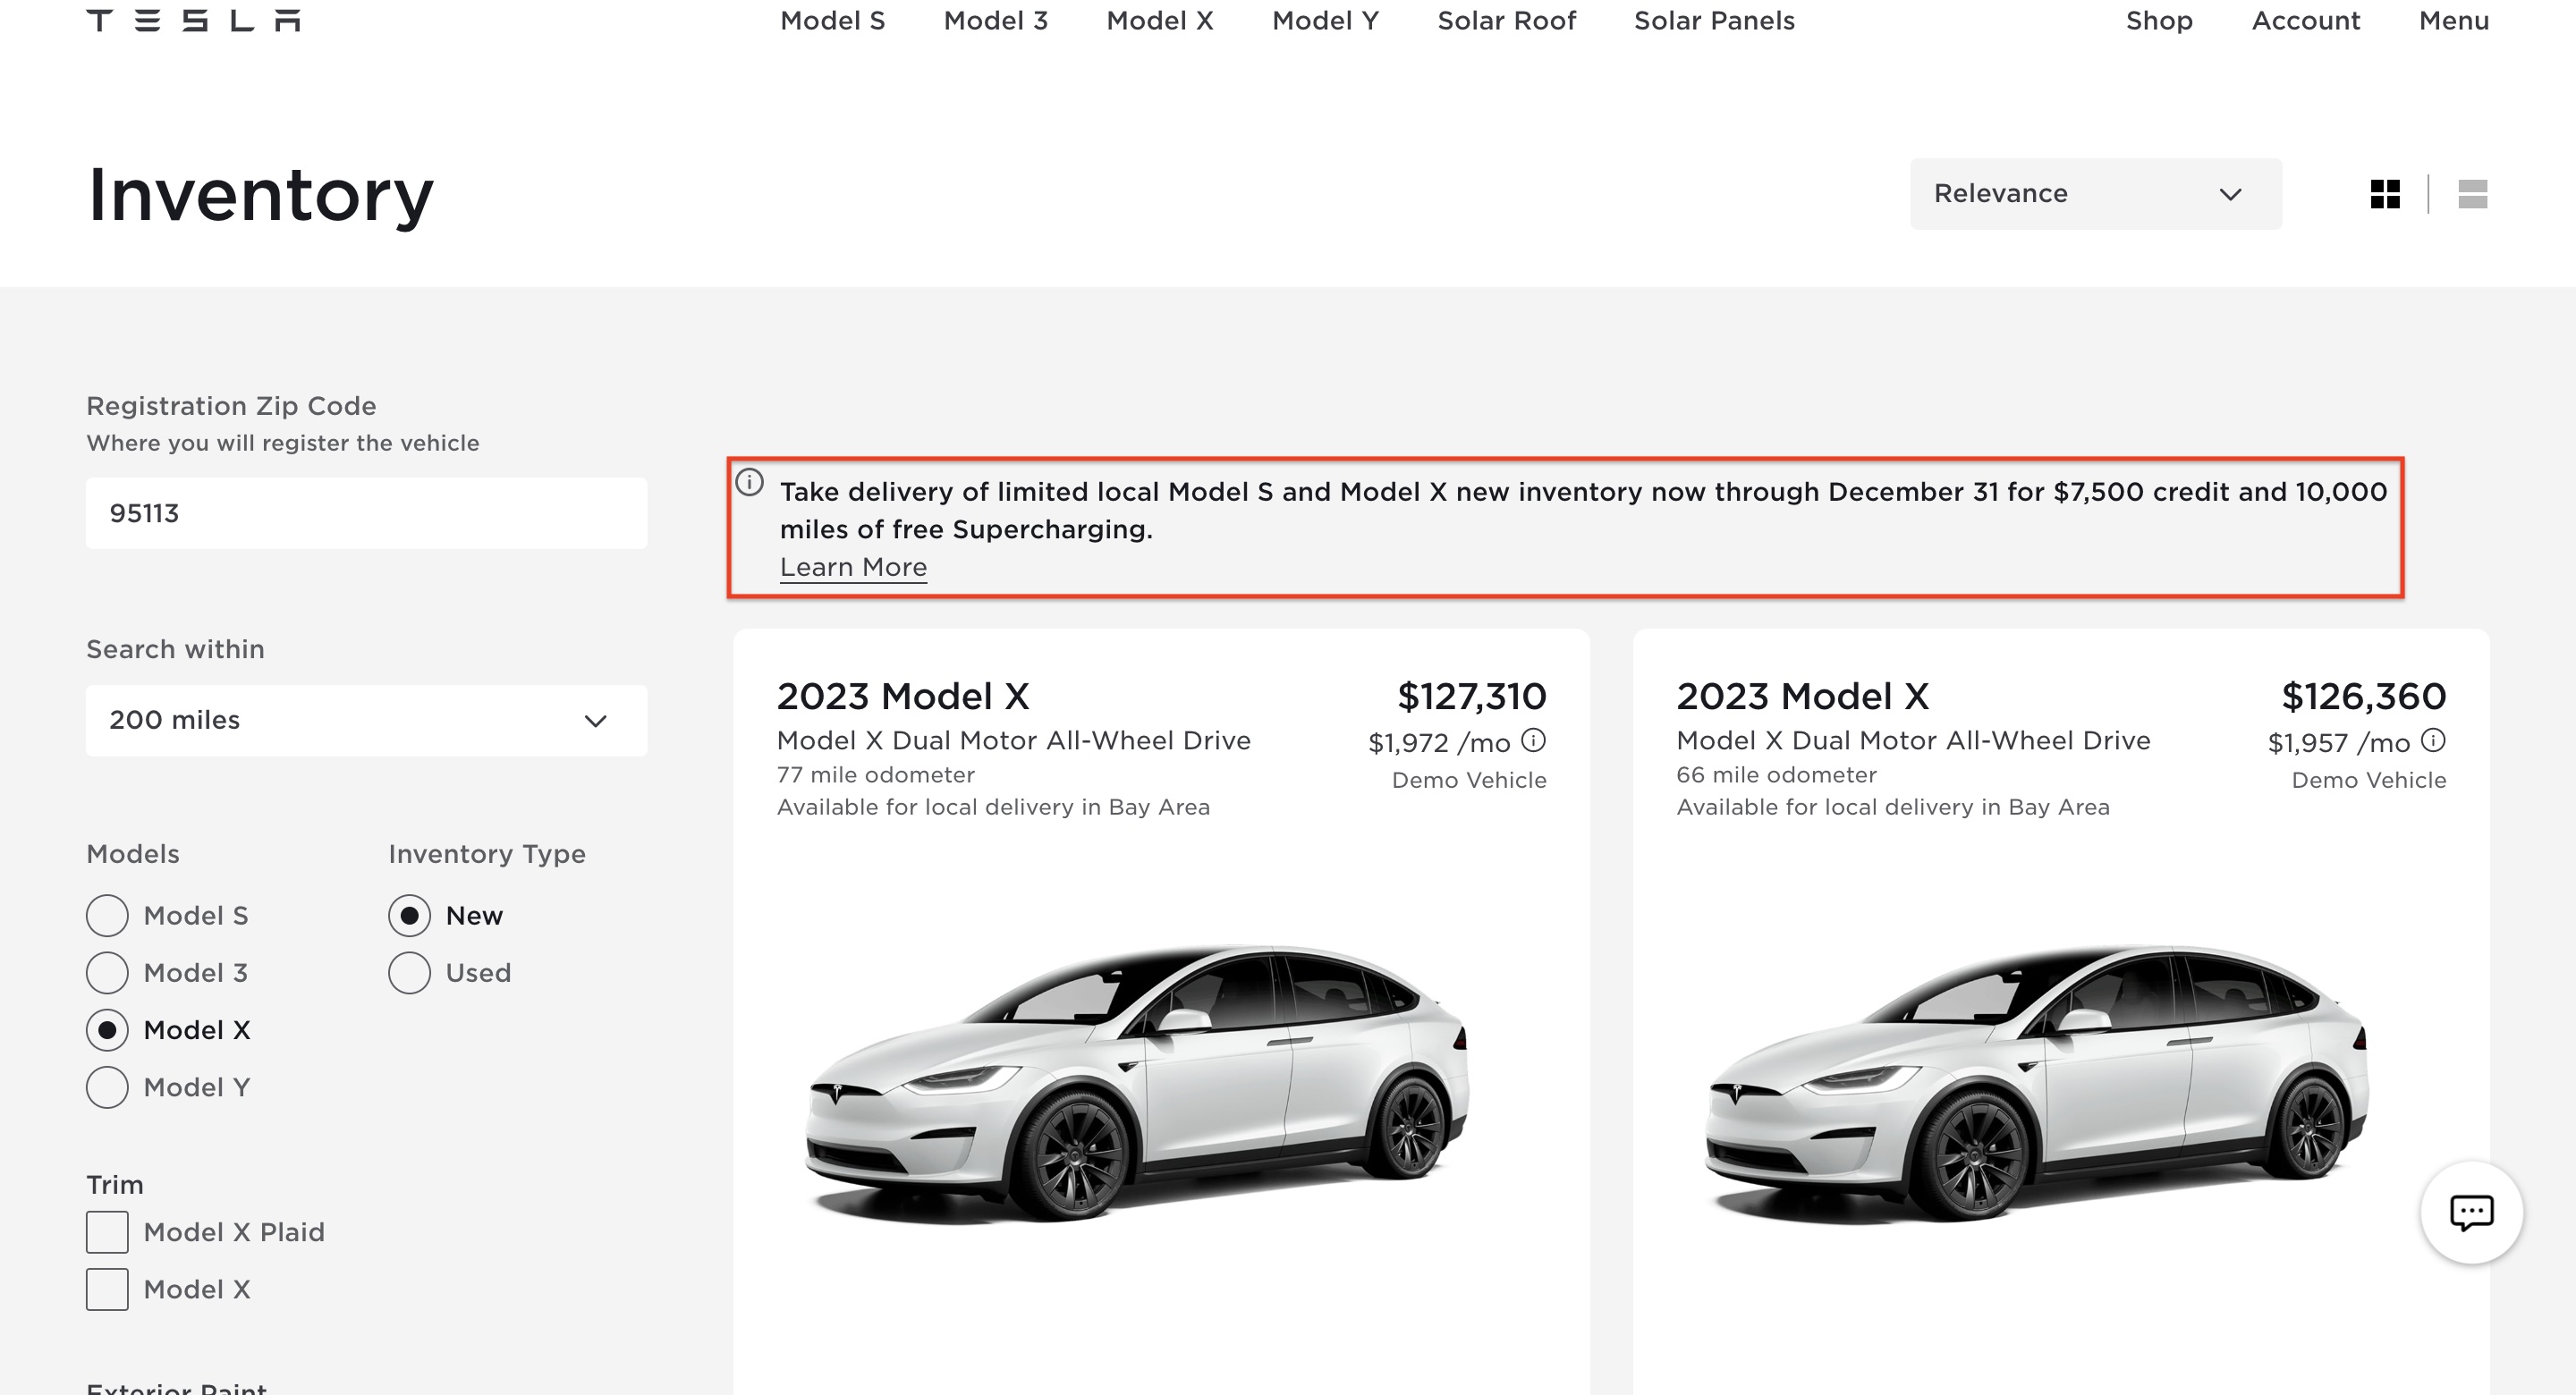Click the Learn More link
Image resolution: width=2576 pixels, height=1395 pixels.
coord(853,567)
